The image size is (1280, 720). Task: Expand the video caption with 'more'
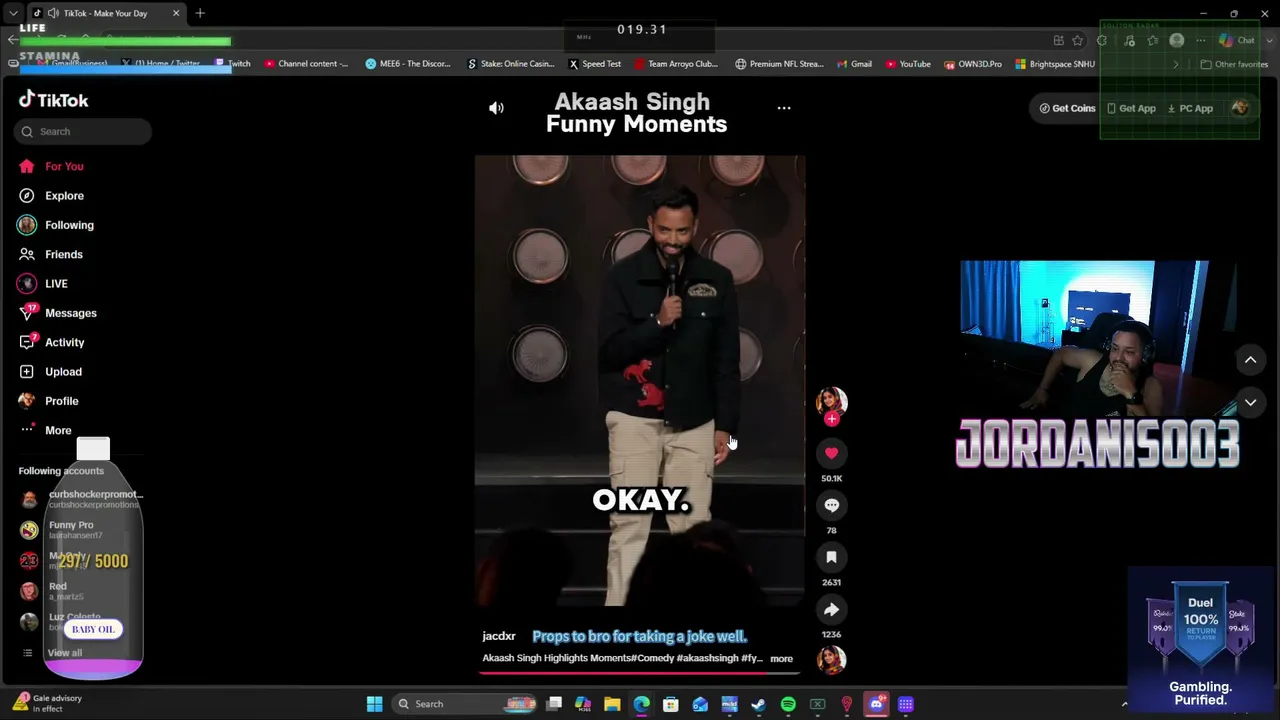click(781, 659)
